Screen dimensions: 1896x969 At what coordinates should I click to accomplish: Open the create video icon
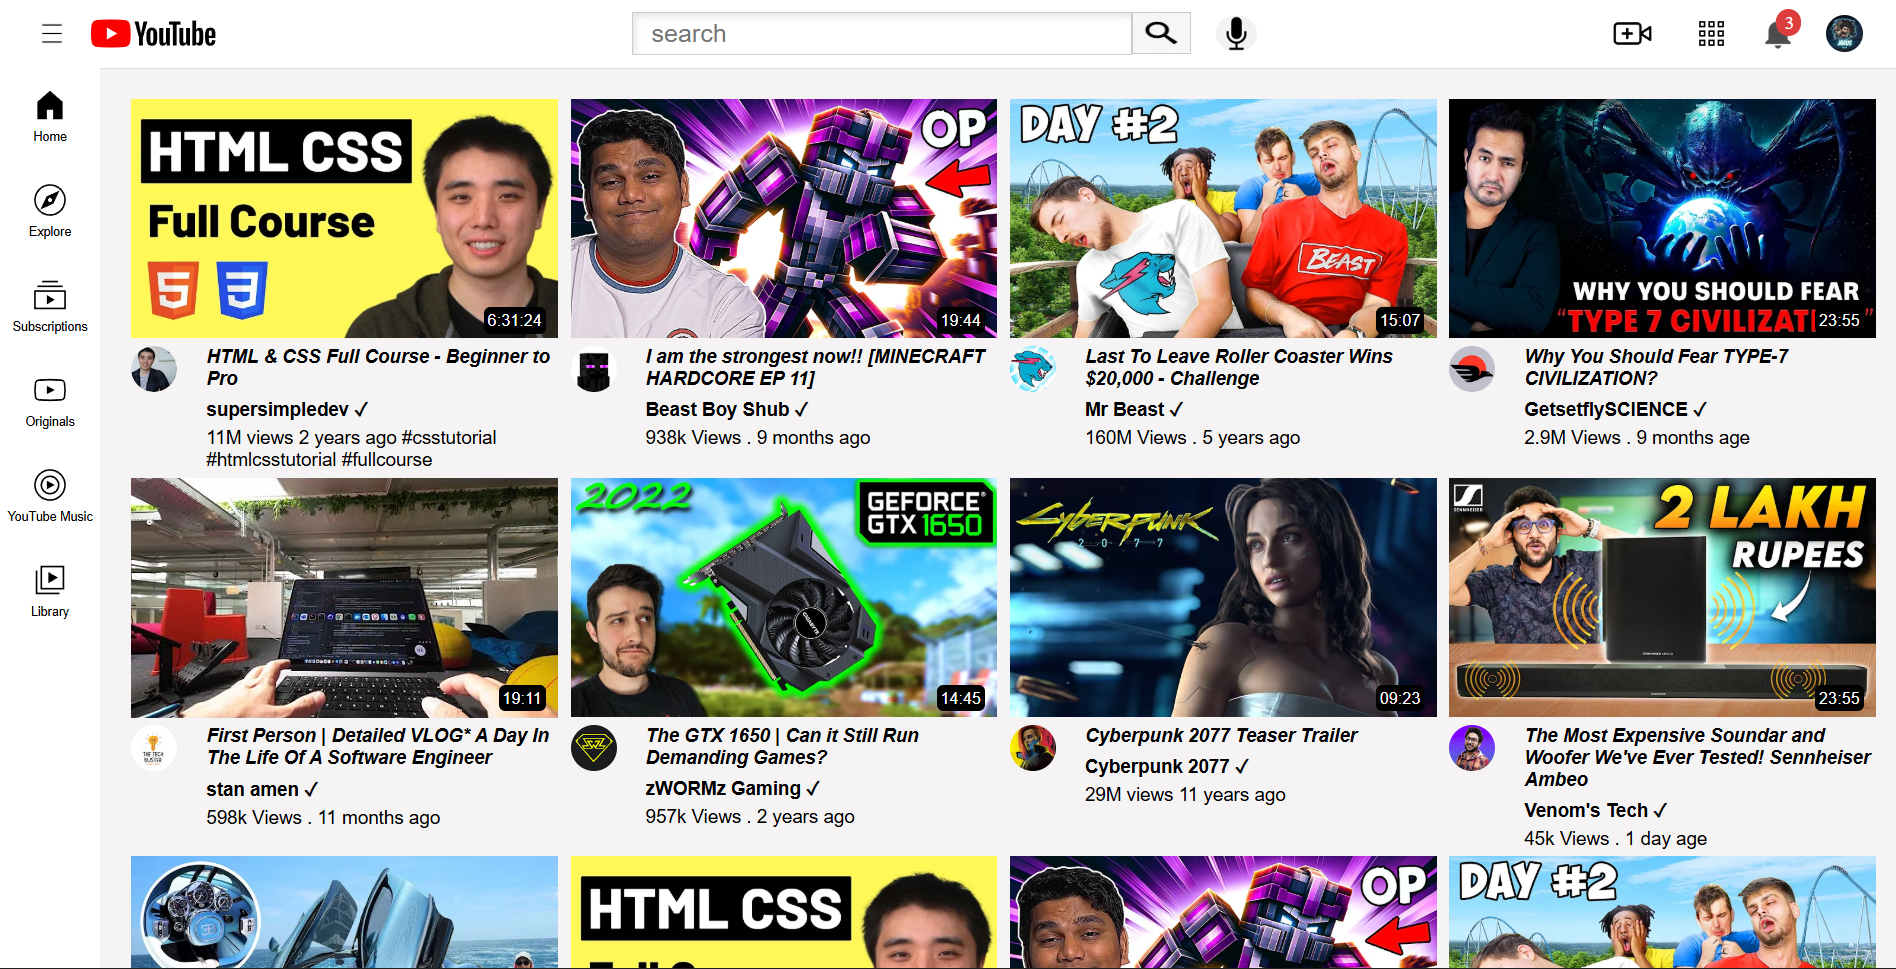(1632, 34)
